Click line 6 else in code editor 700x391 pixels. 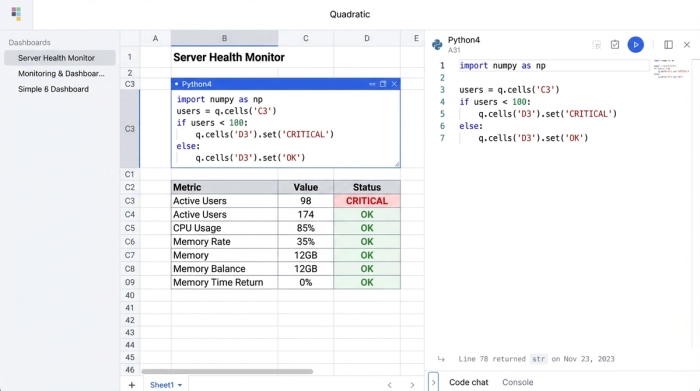click(x=471, y=126)
